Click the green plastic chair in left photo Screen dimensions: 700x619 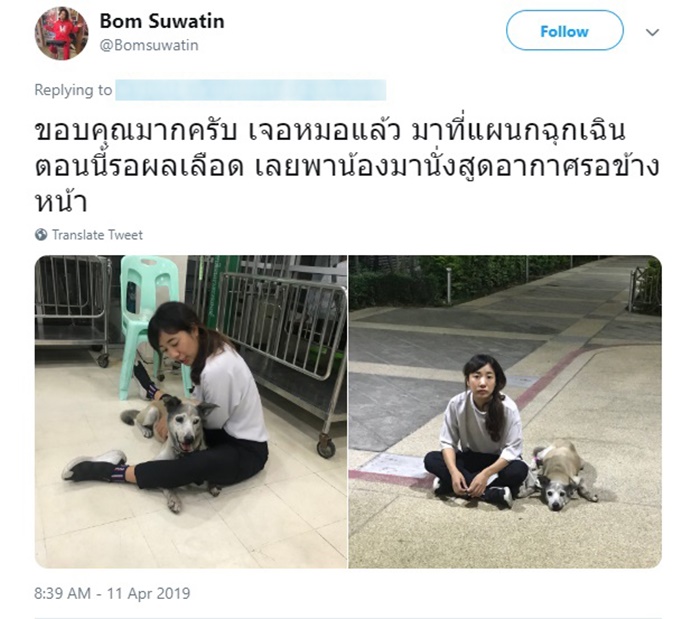[145, 312]
